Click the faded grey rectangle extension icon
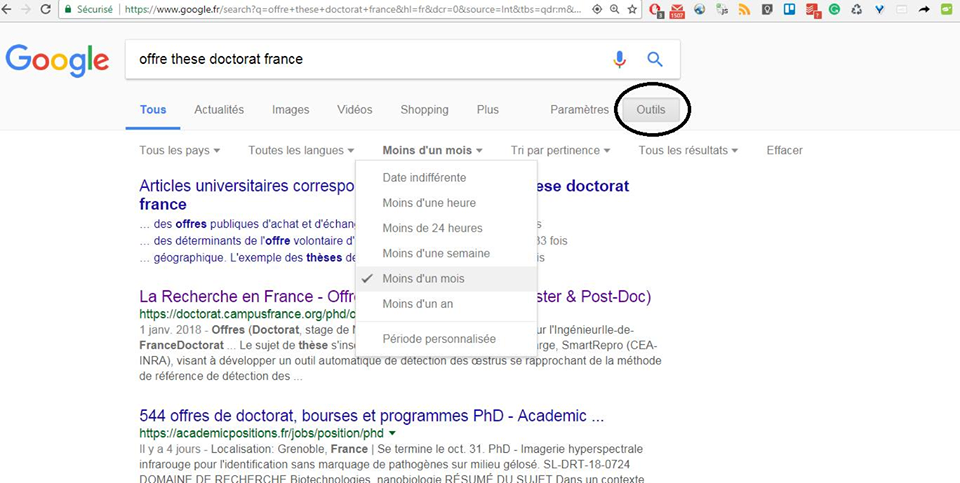The height and width of the screenshot is (483, 960). pos(902,9)
